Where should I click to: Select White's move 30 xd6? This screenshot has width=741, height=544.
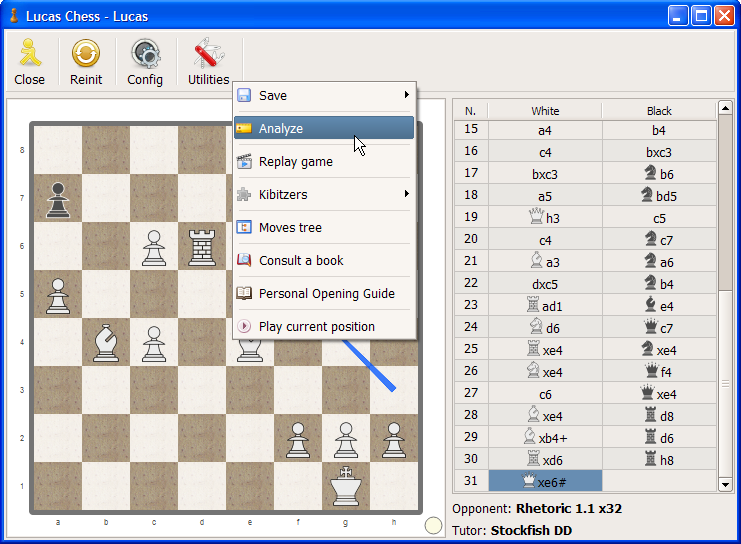(x=545, y=459)
